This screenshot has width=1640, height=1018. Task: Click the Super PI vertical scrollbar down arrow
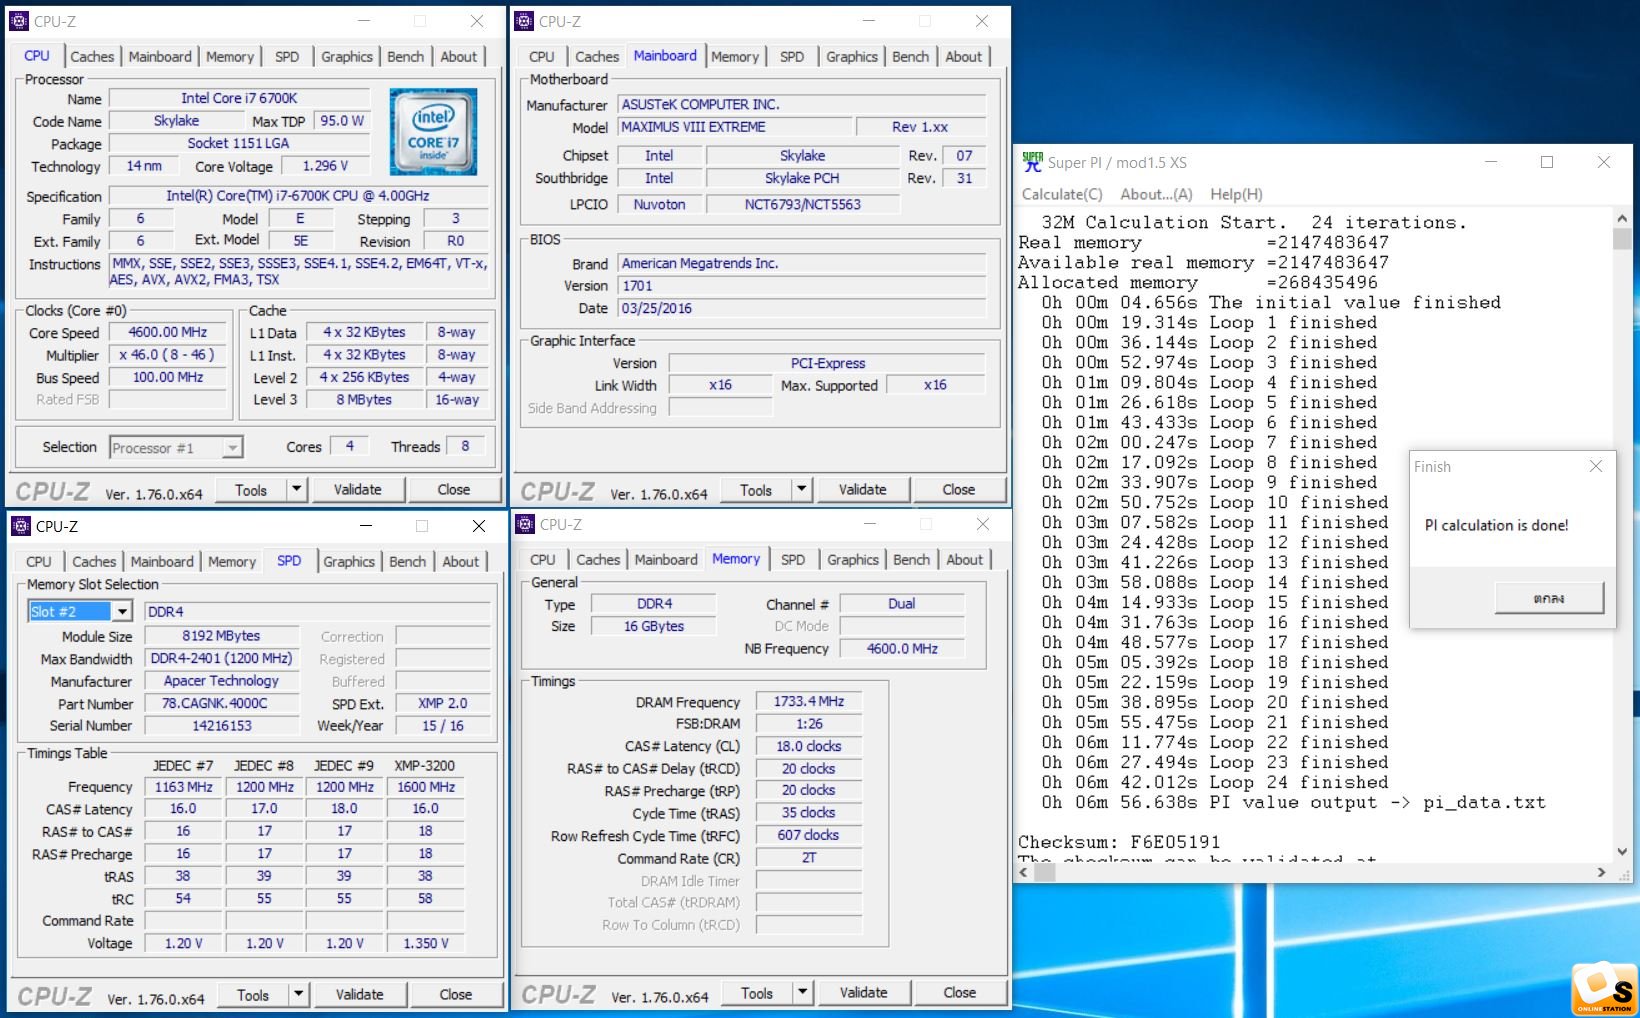[x=1622, y=852]
